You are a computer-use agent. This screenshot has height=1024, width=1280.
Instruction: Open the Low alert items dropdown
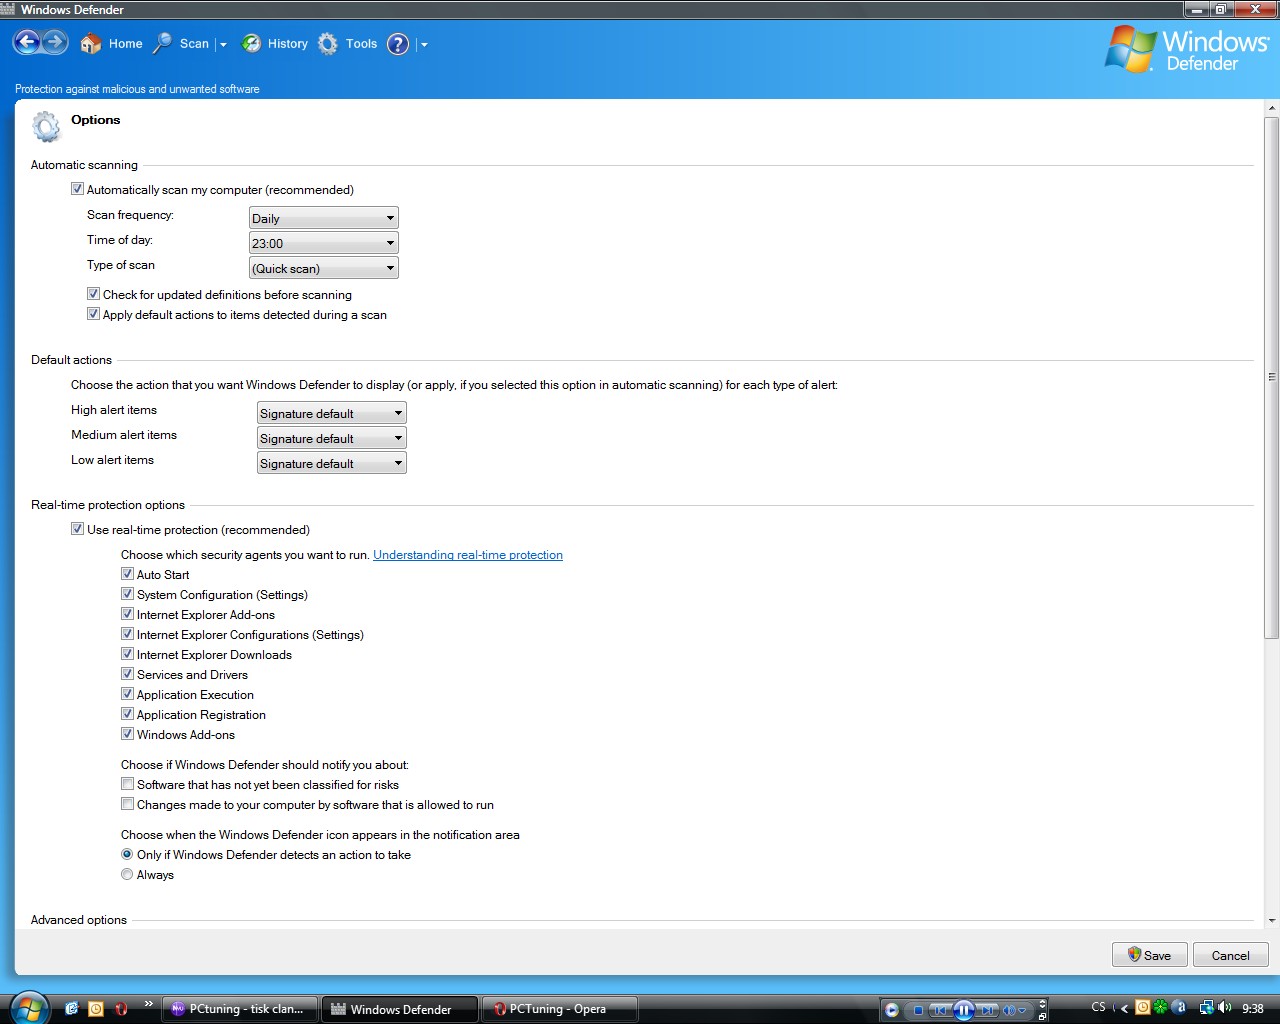click(331, 463)
